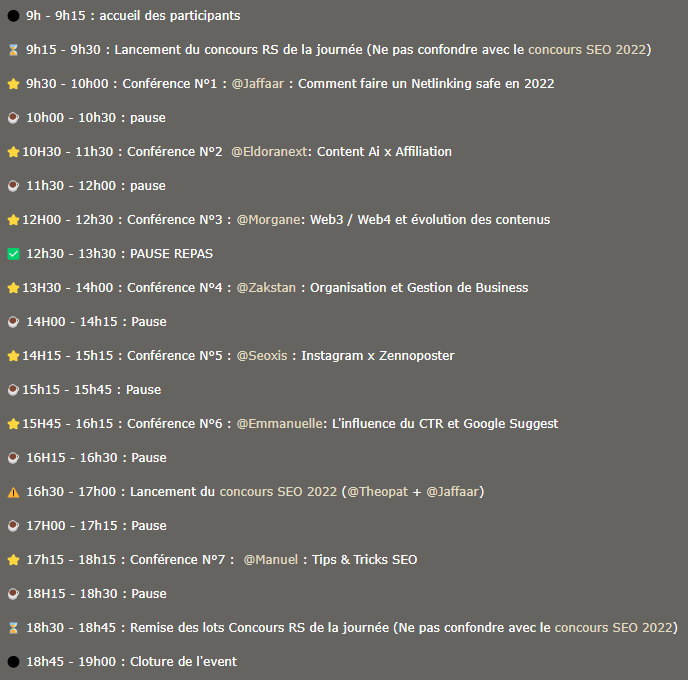Click the star icon beside Conférence N°5
Screen dimensions: 688x680
click(x=14, y=356)
